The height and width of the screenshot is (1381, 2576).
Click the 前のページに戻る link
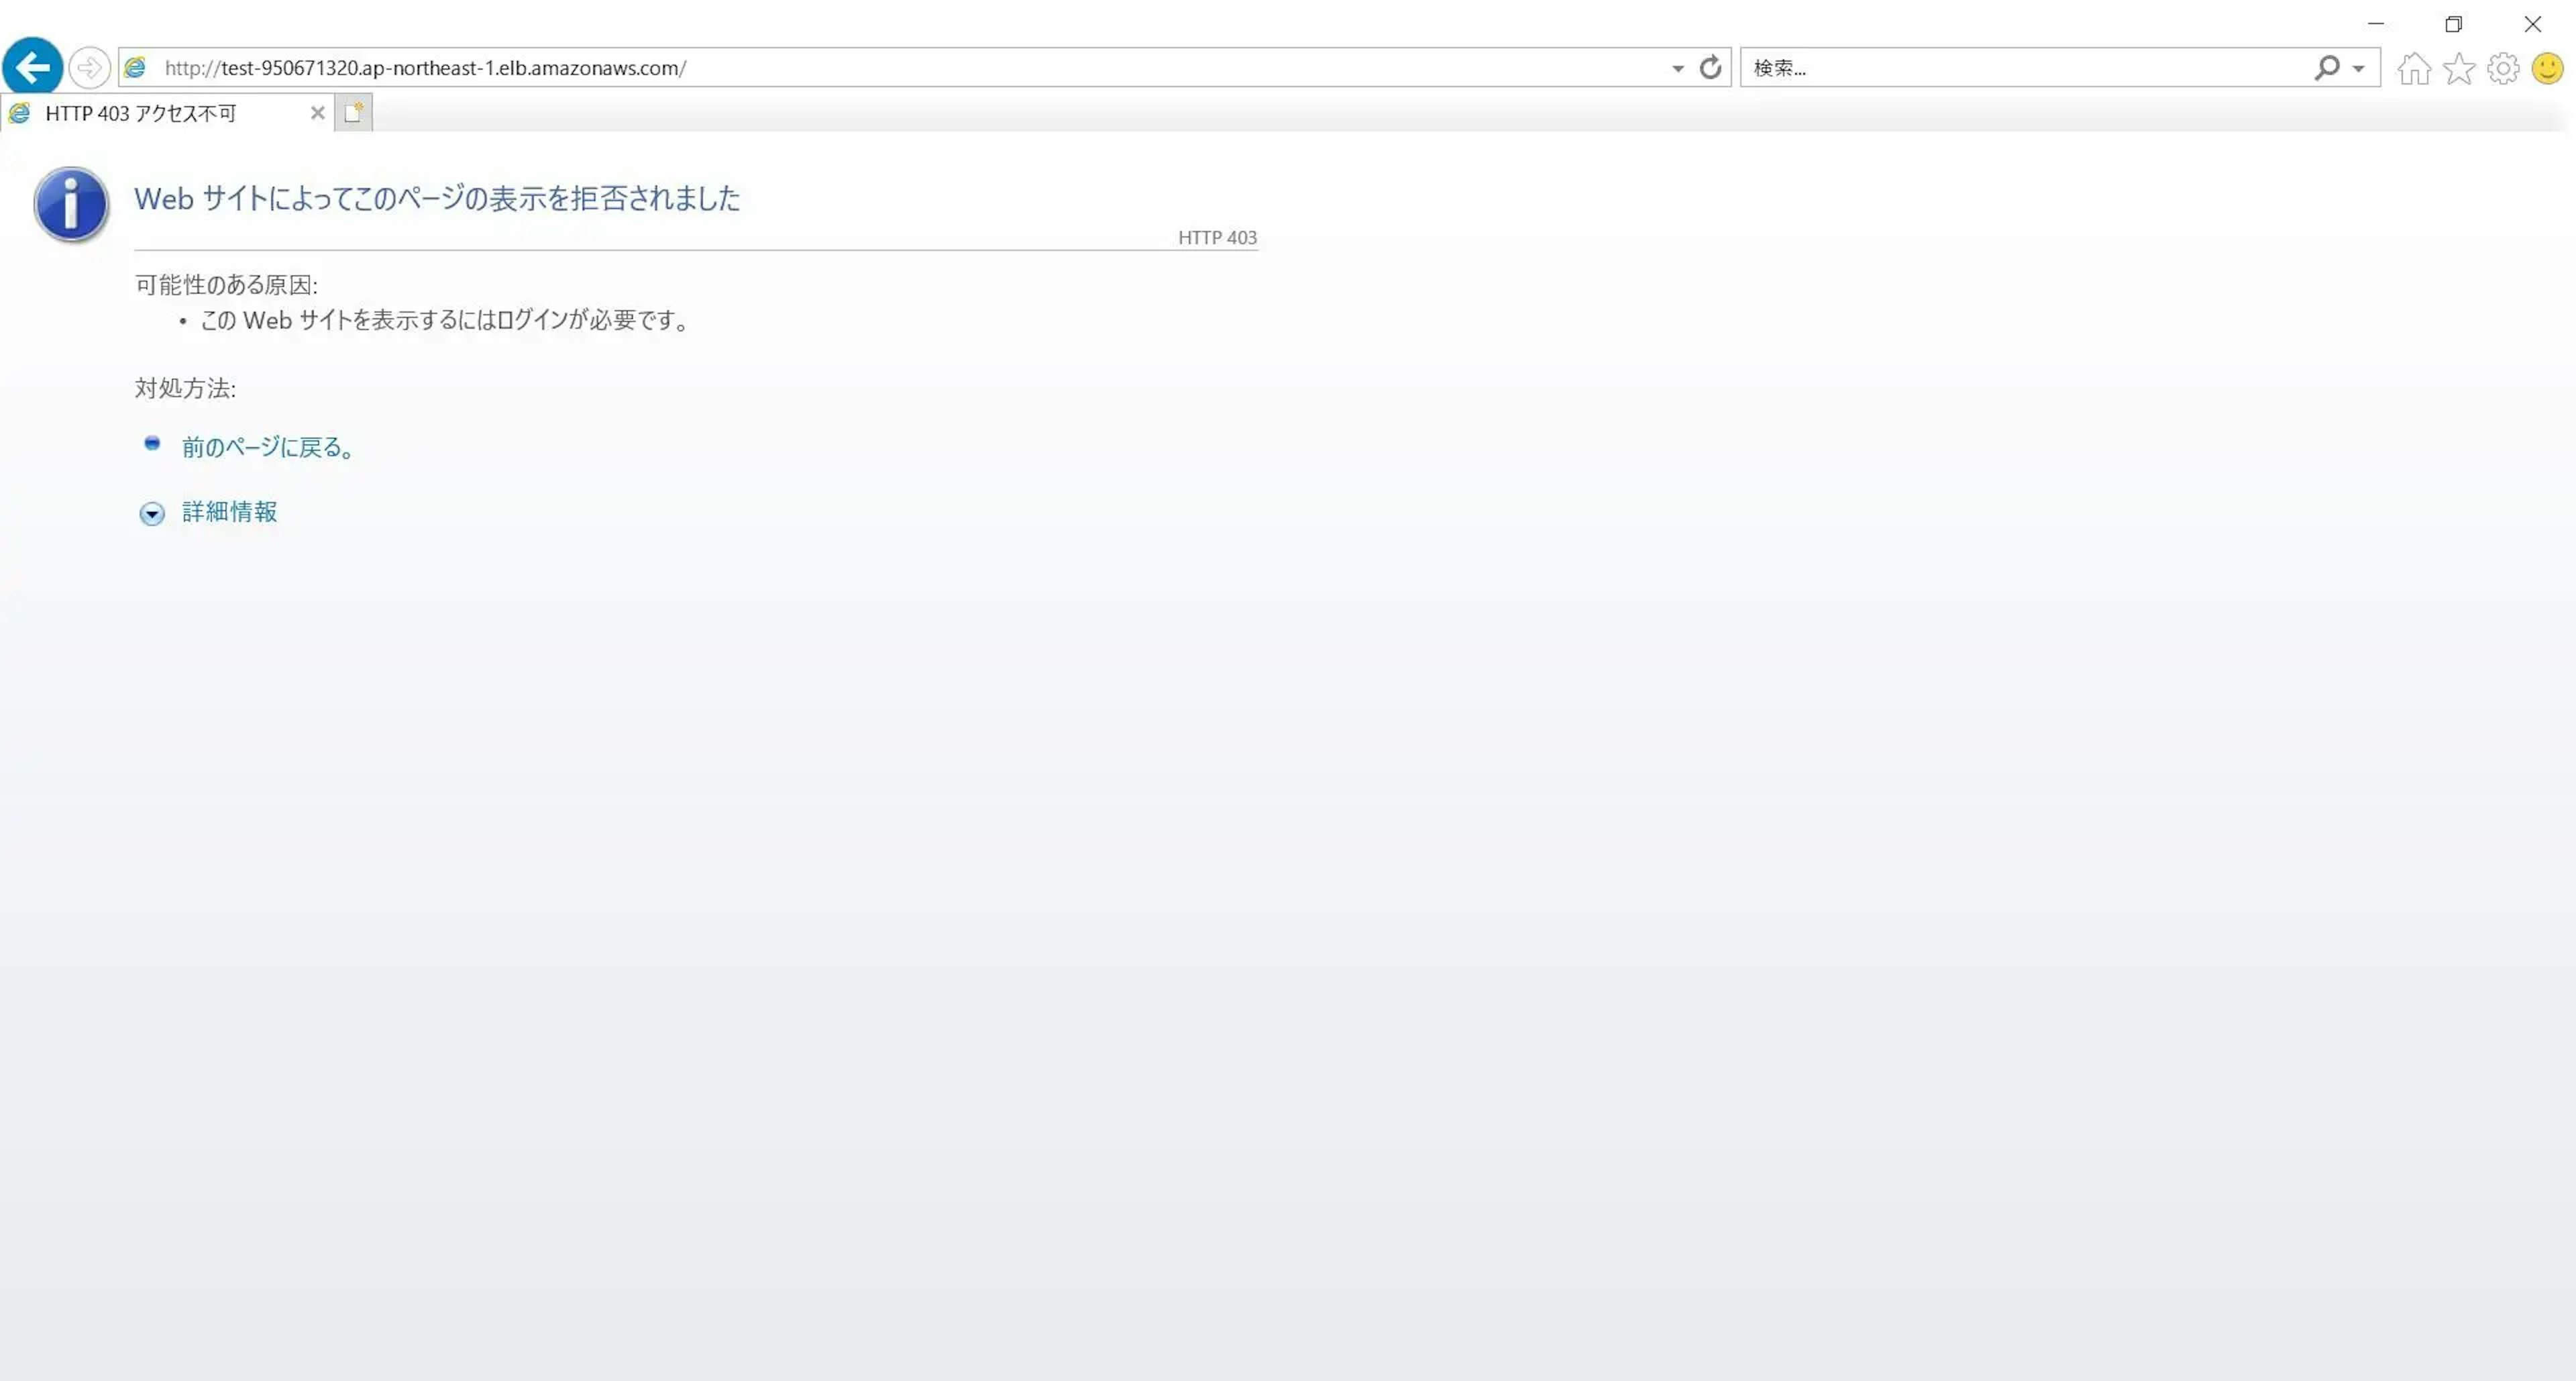(x=267, y=447)
